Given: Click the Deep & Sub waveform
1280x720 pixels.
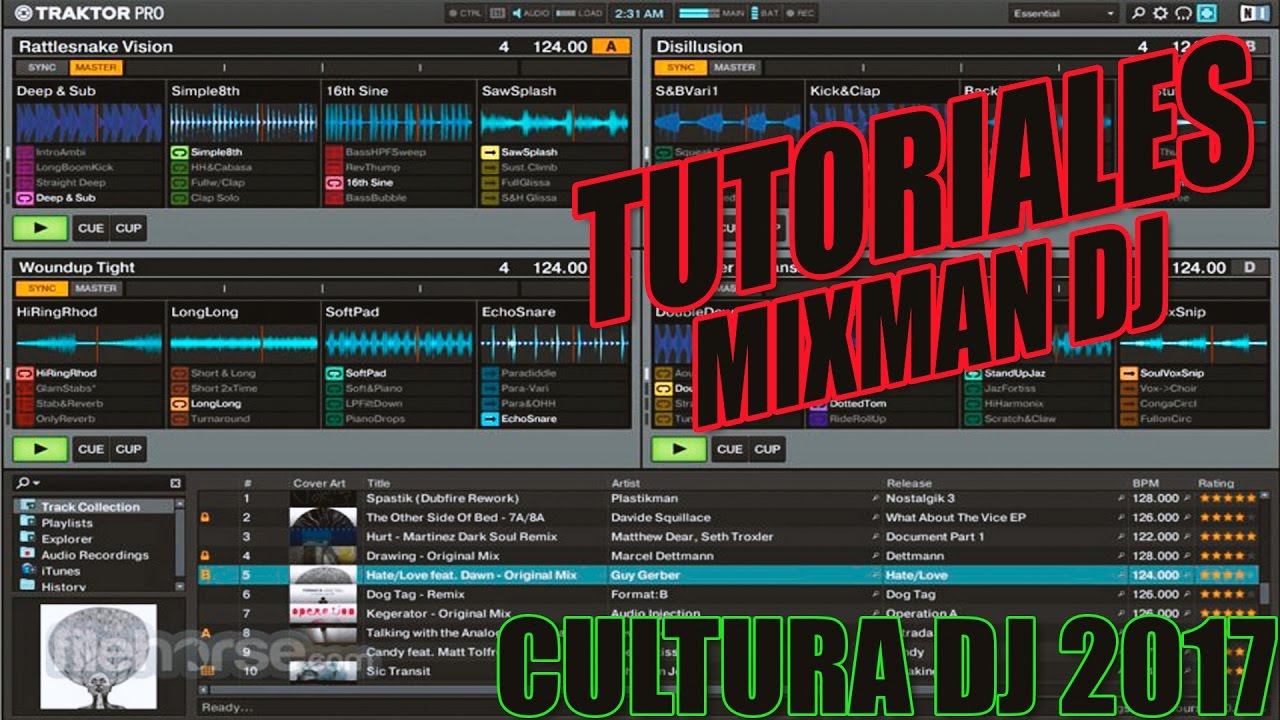Looking at the screenshot, I should point(88,123).
